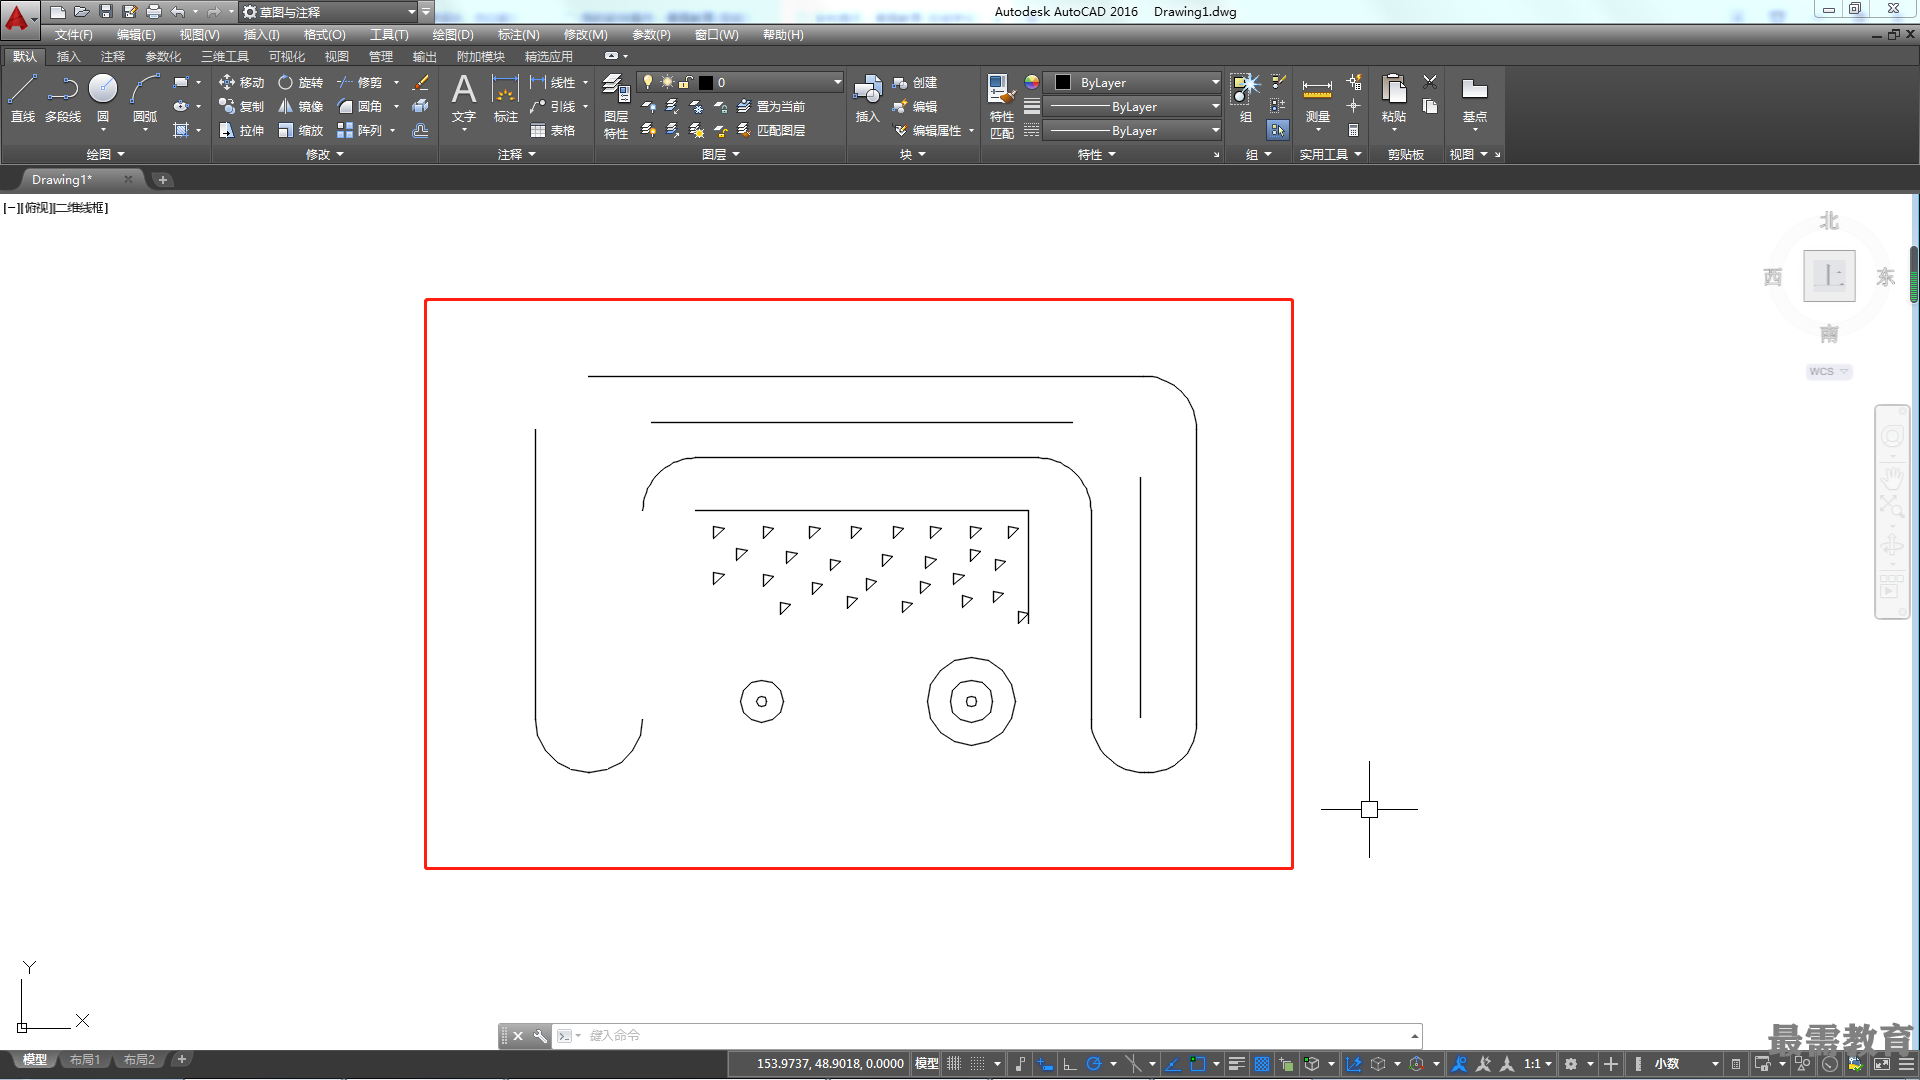Open the ByLayer lineweight dropdown
The image size is (1920, 1080).
[x=1132, y=106]
